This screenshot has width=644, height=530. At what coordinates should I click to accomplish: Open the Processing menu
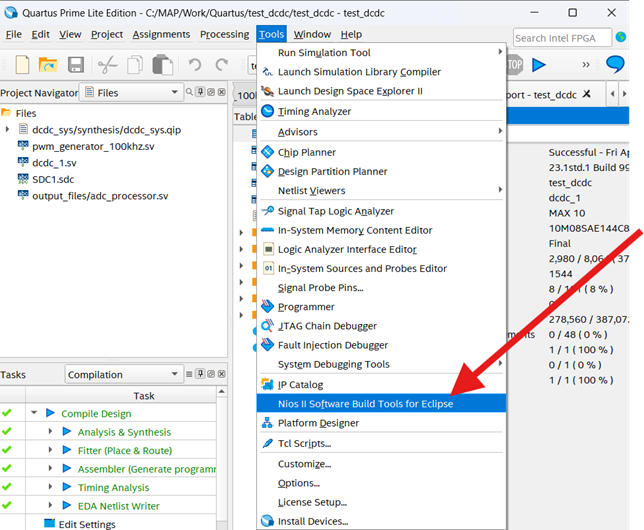(x=224, y=35)
